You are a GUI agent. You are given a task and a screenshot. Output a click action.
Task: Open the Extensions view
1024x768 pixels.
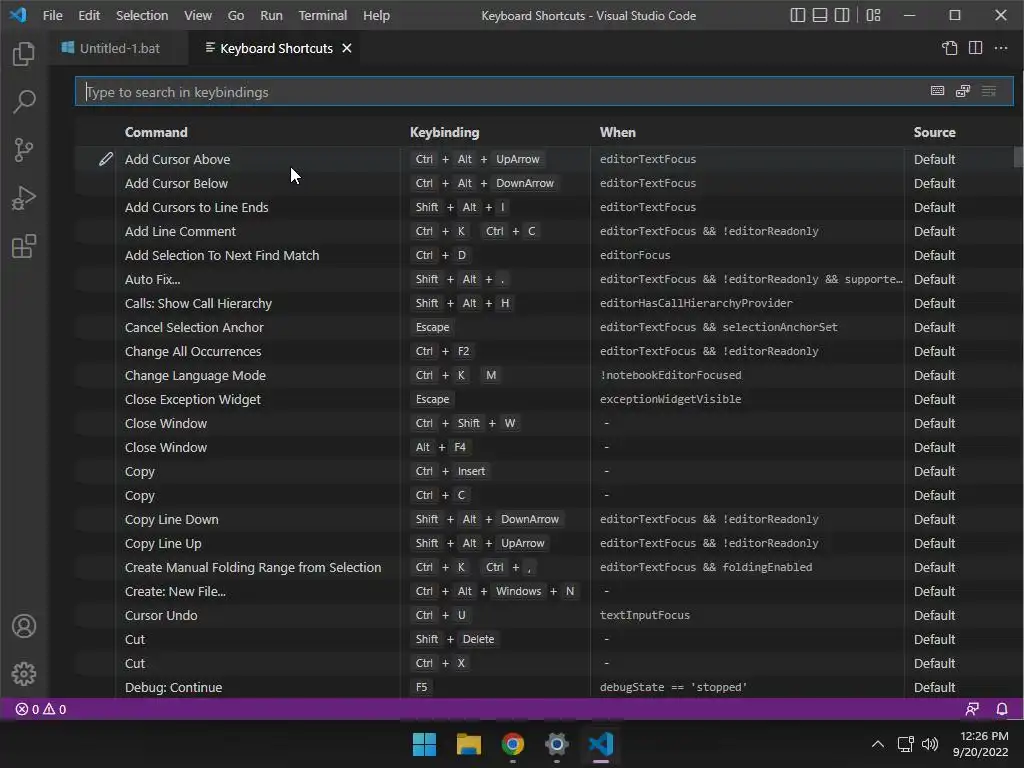[x=24, y=246]
